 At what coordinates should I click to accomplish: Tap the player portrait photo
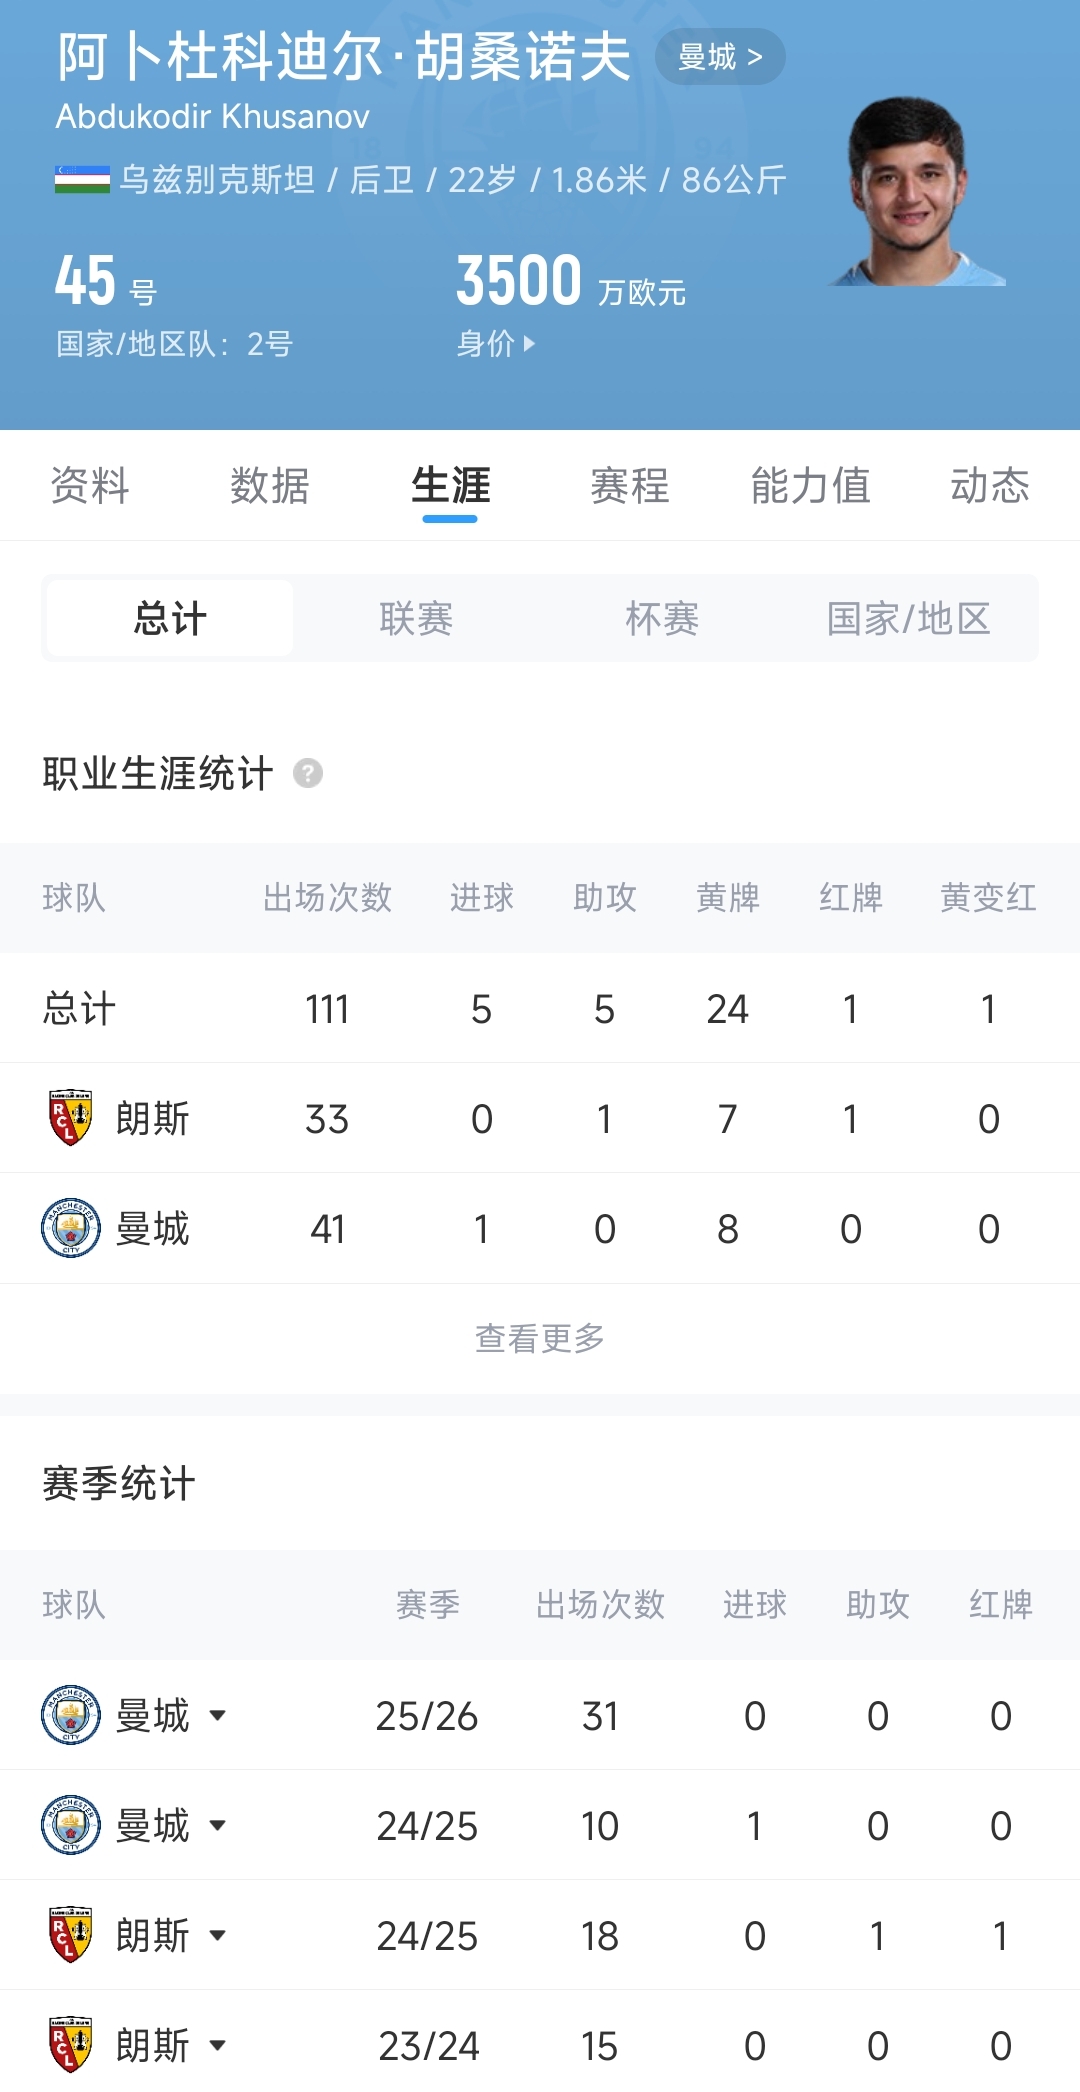pos(915,192)
